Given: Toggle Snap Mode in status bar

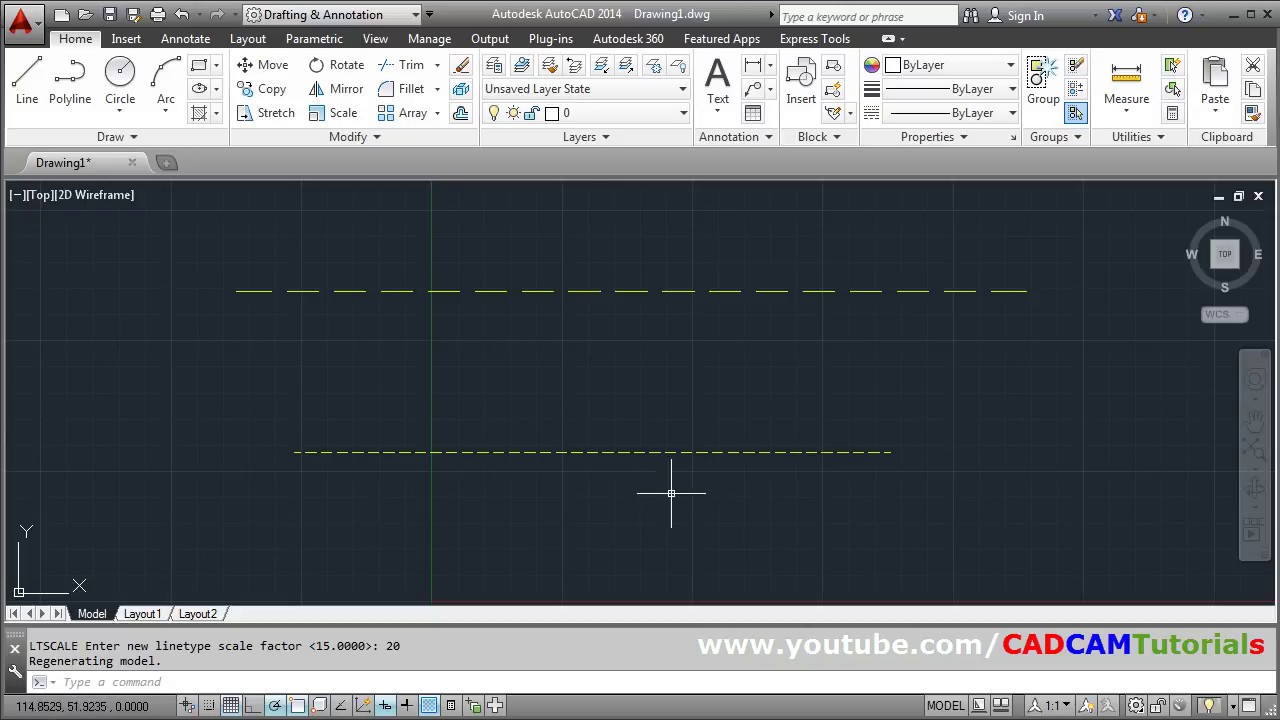Looking at the screenshot, I should coord(209,706).
